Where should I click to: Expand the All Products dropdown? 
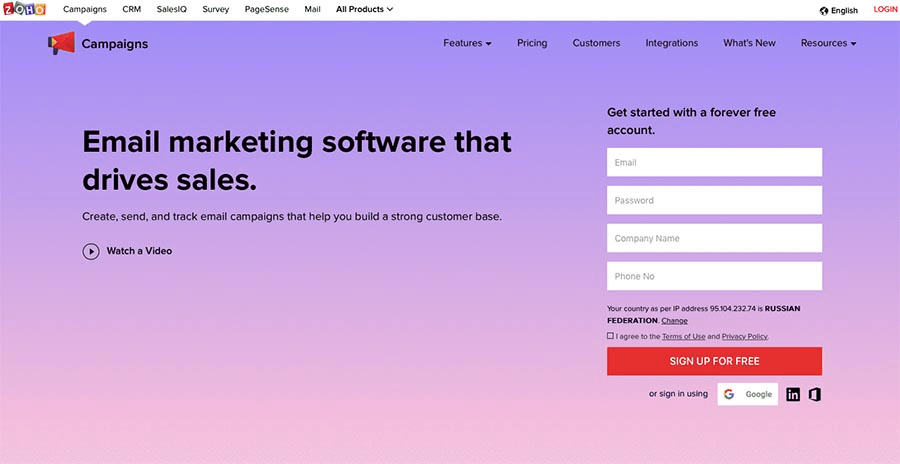pos(364,9)
